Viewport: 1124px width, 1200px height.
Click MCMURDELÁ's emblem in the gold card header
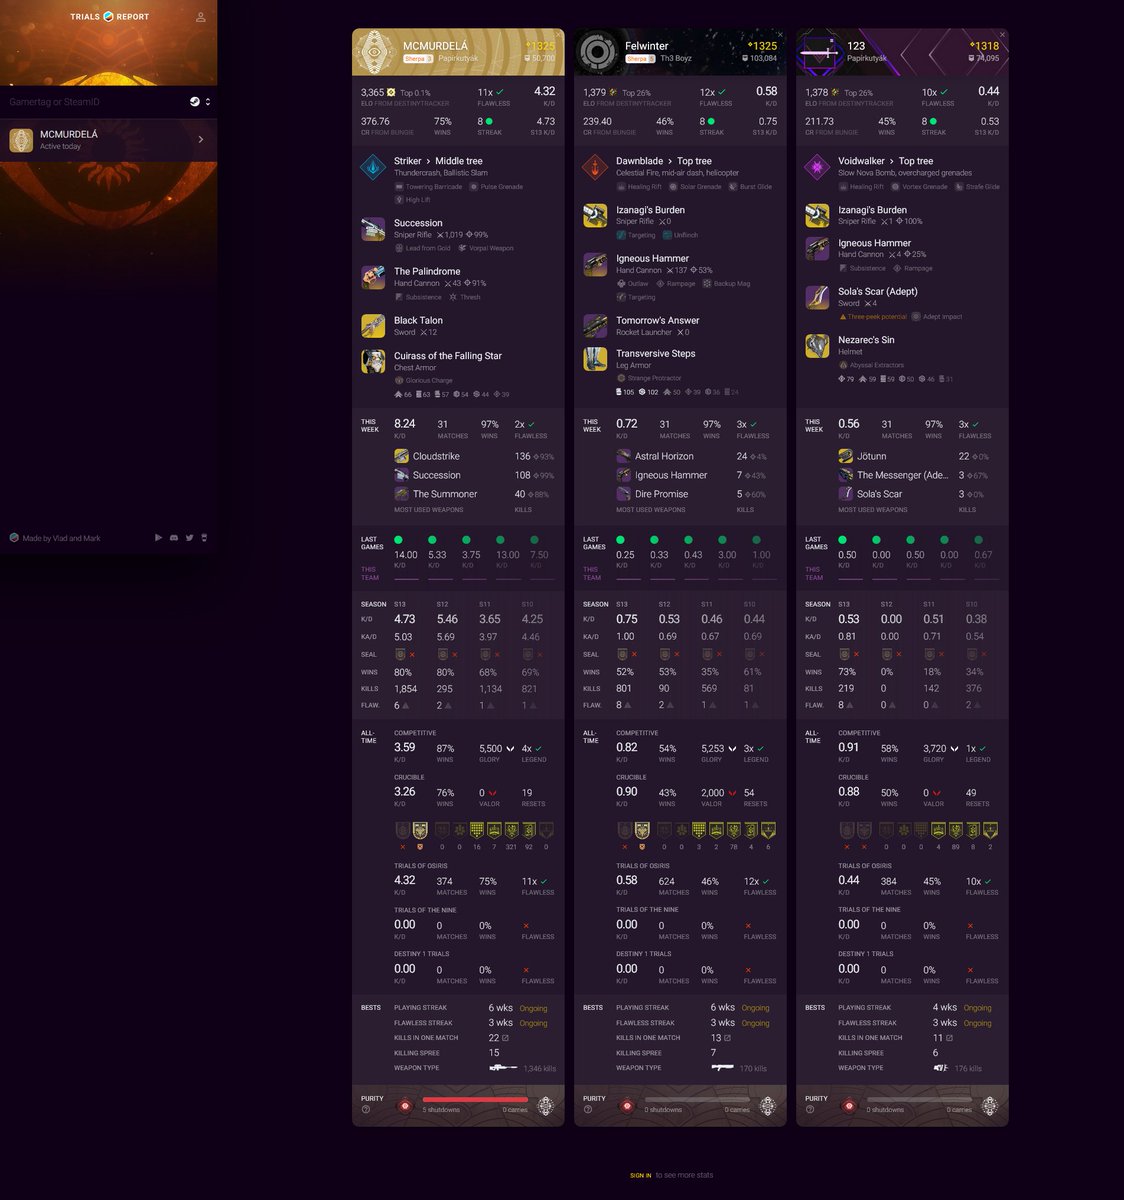[375, 52]
